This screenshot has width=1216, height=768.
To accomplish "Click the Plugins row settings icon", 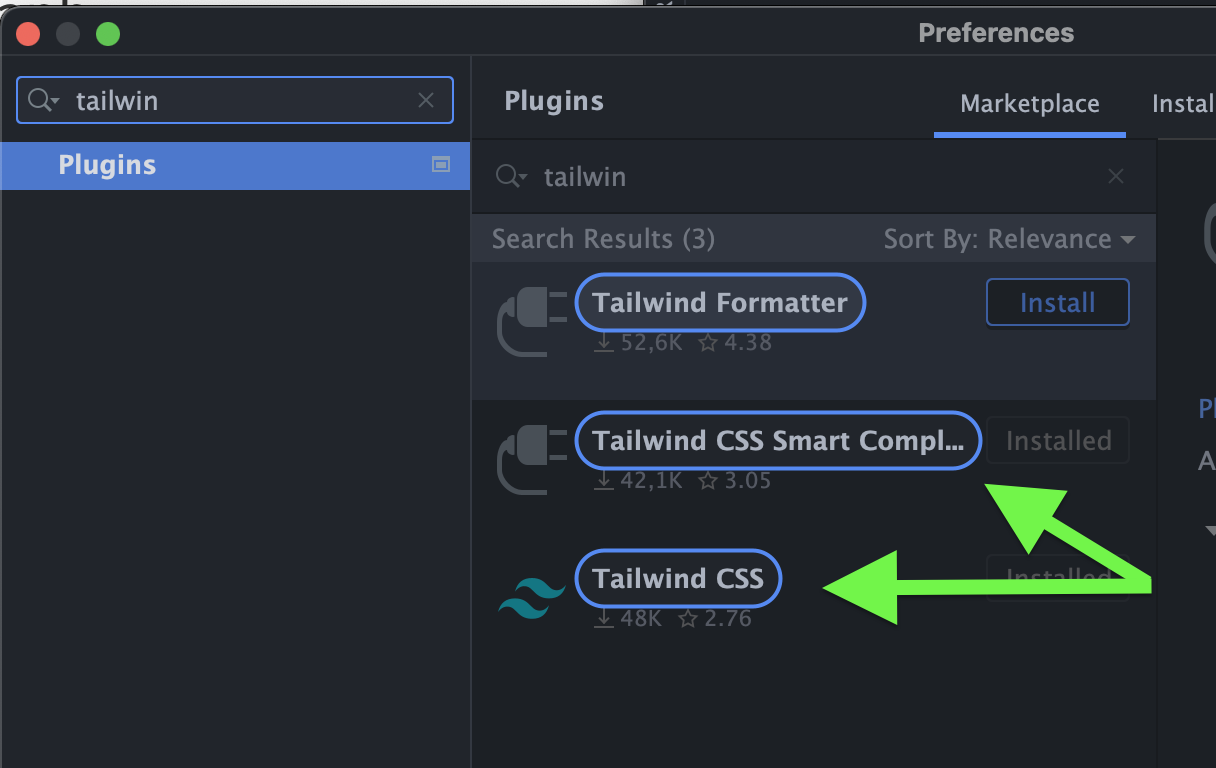I will [440, 164].
